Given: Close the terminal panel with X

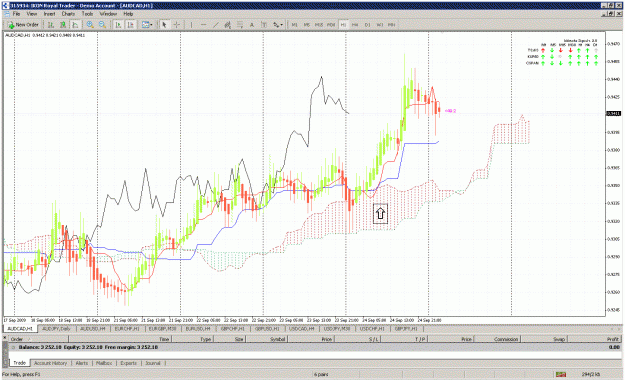Looking at the screenshot, I should coord(5,339).
